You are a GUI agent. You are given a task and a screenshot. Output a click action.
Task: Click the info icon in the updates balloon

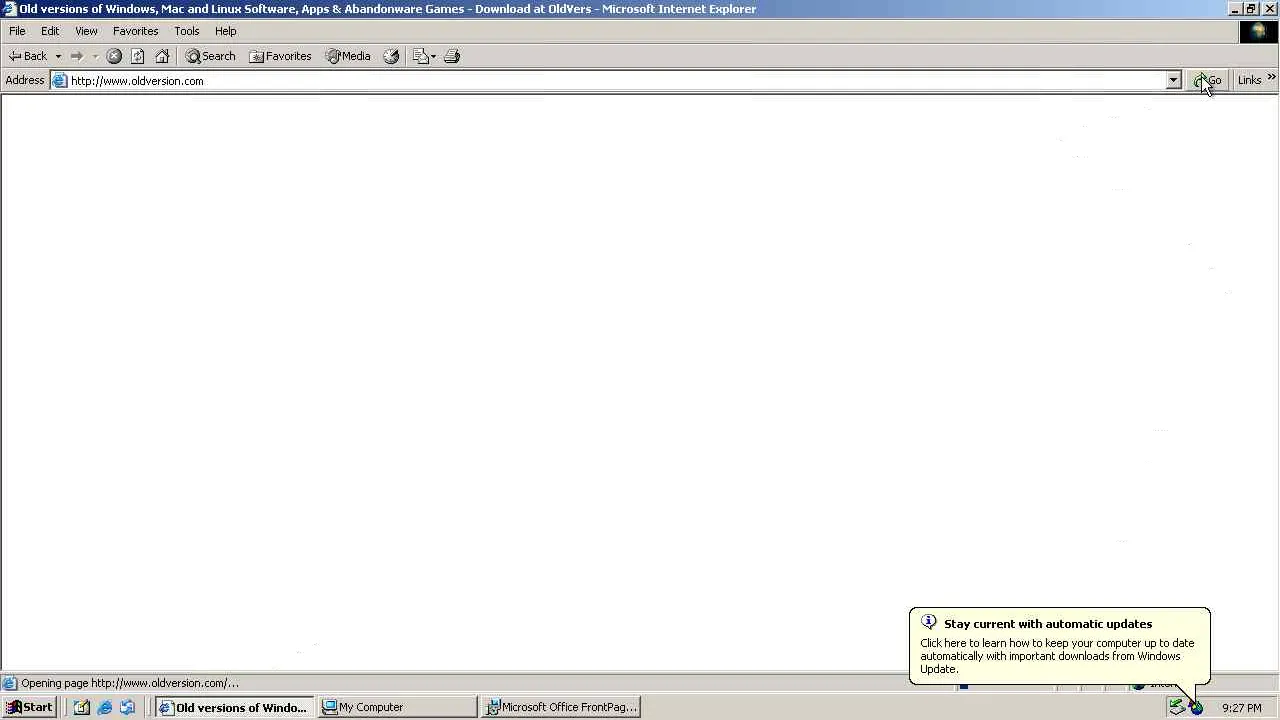click(928, 622)
